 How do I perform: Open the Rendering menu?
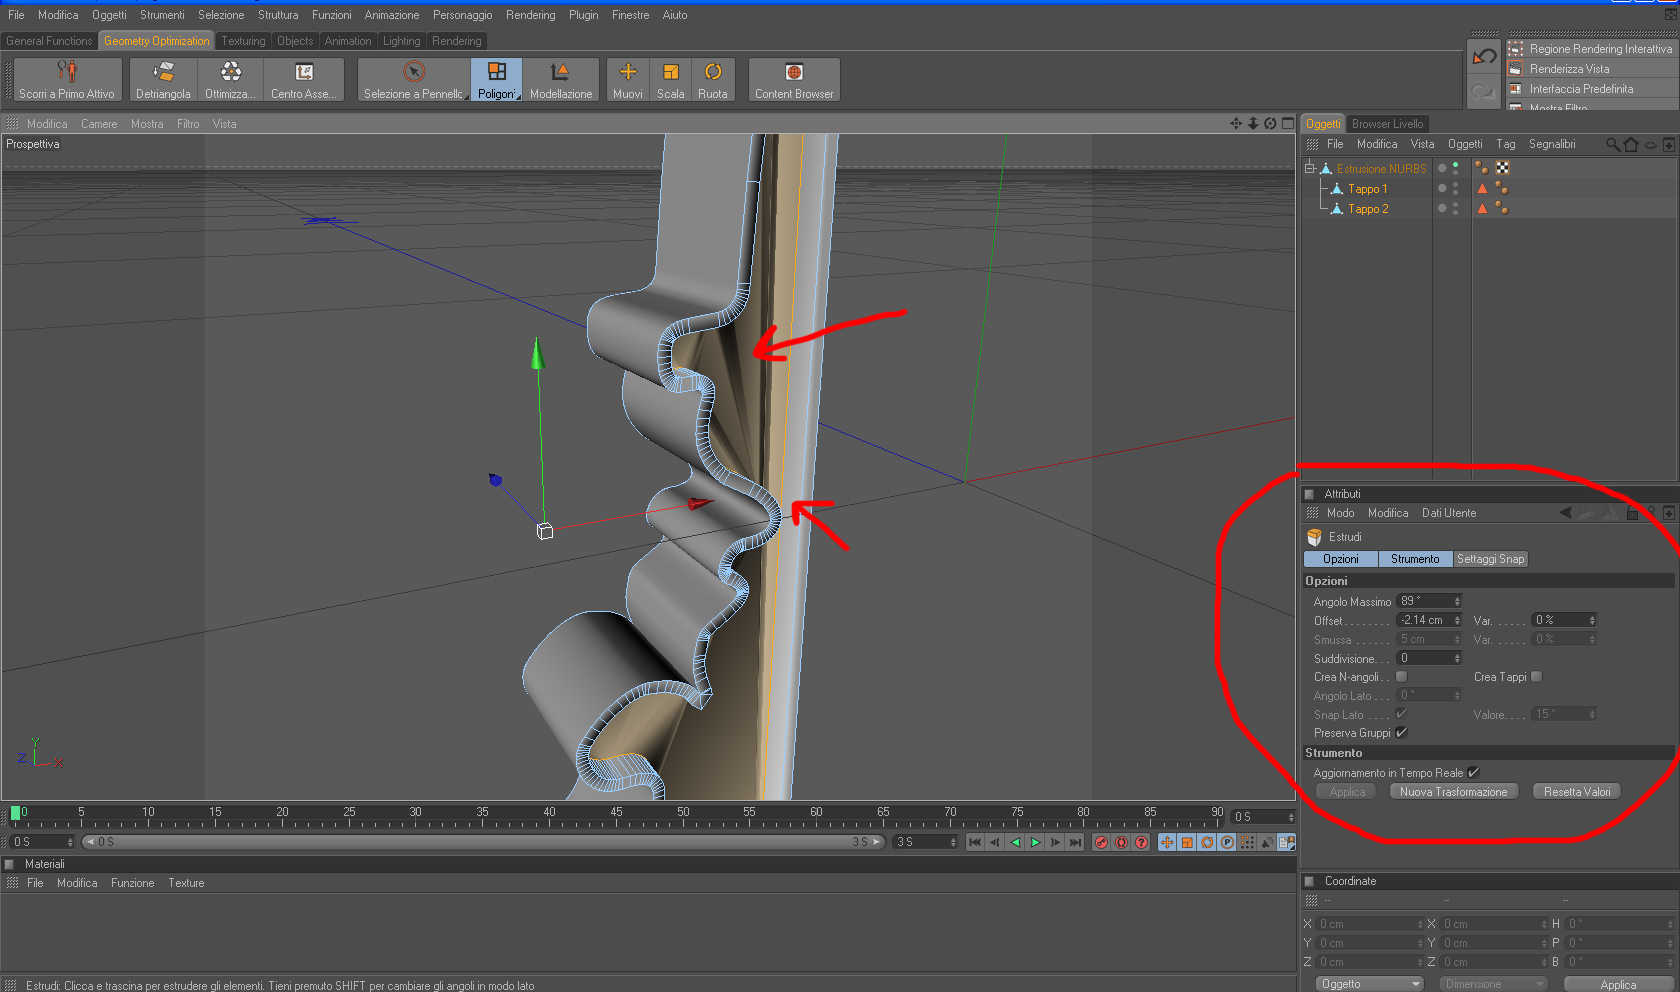click(x=530, y=15)
